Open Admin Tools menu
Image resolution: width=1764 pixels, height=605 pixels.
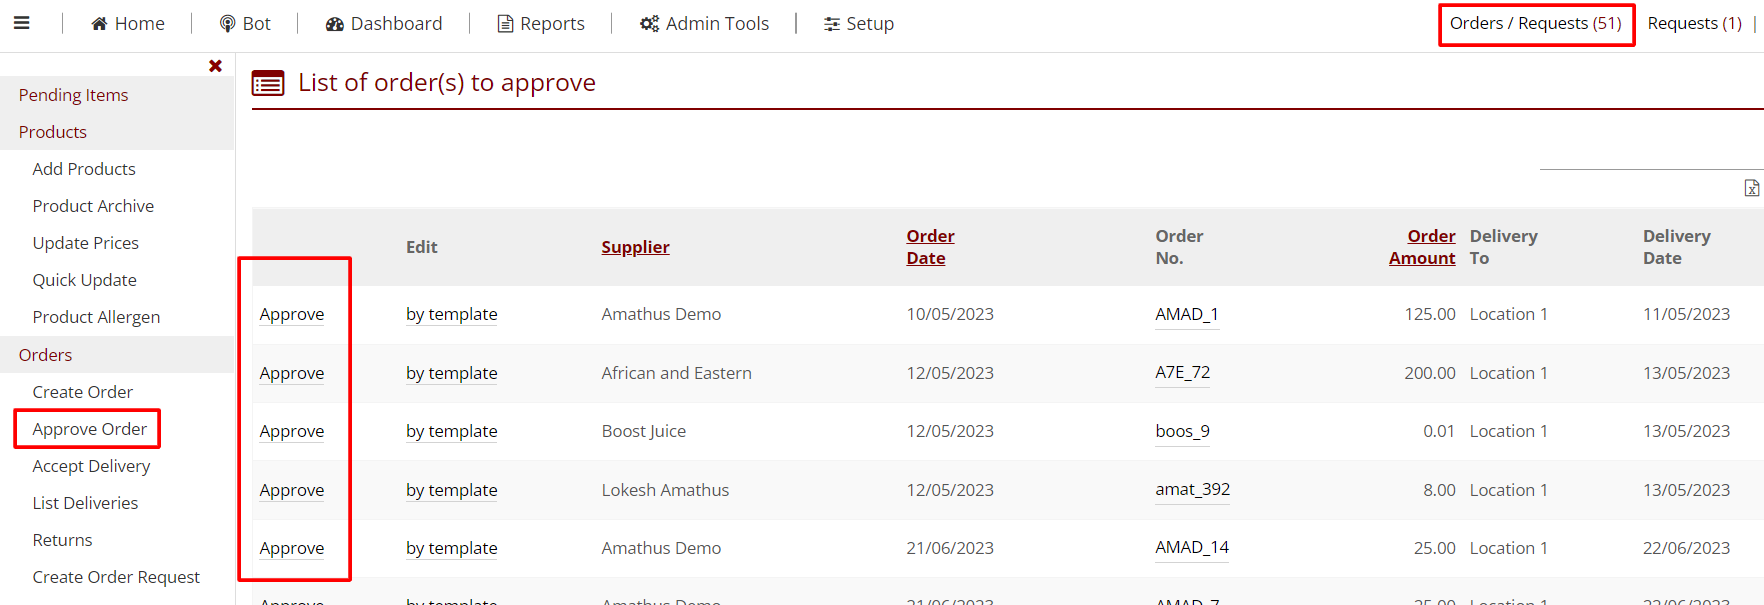point(704,23)
